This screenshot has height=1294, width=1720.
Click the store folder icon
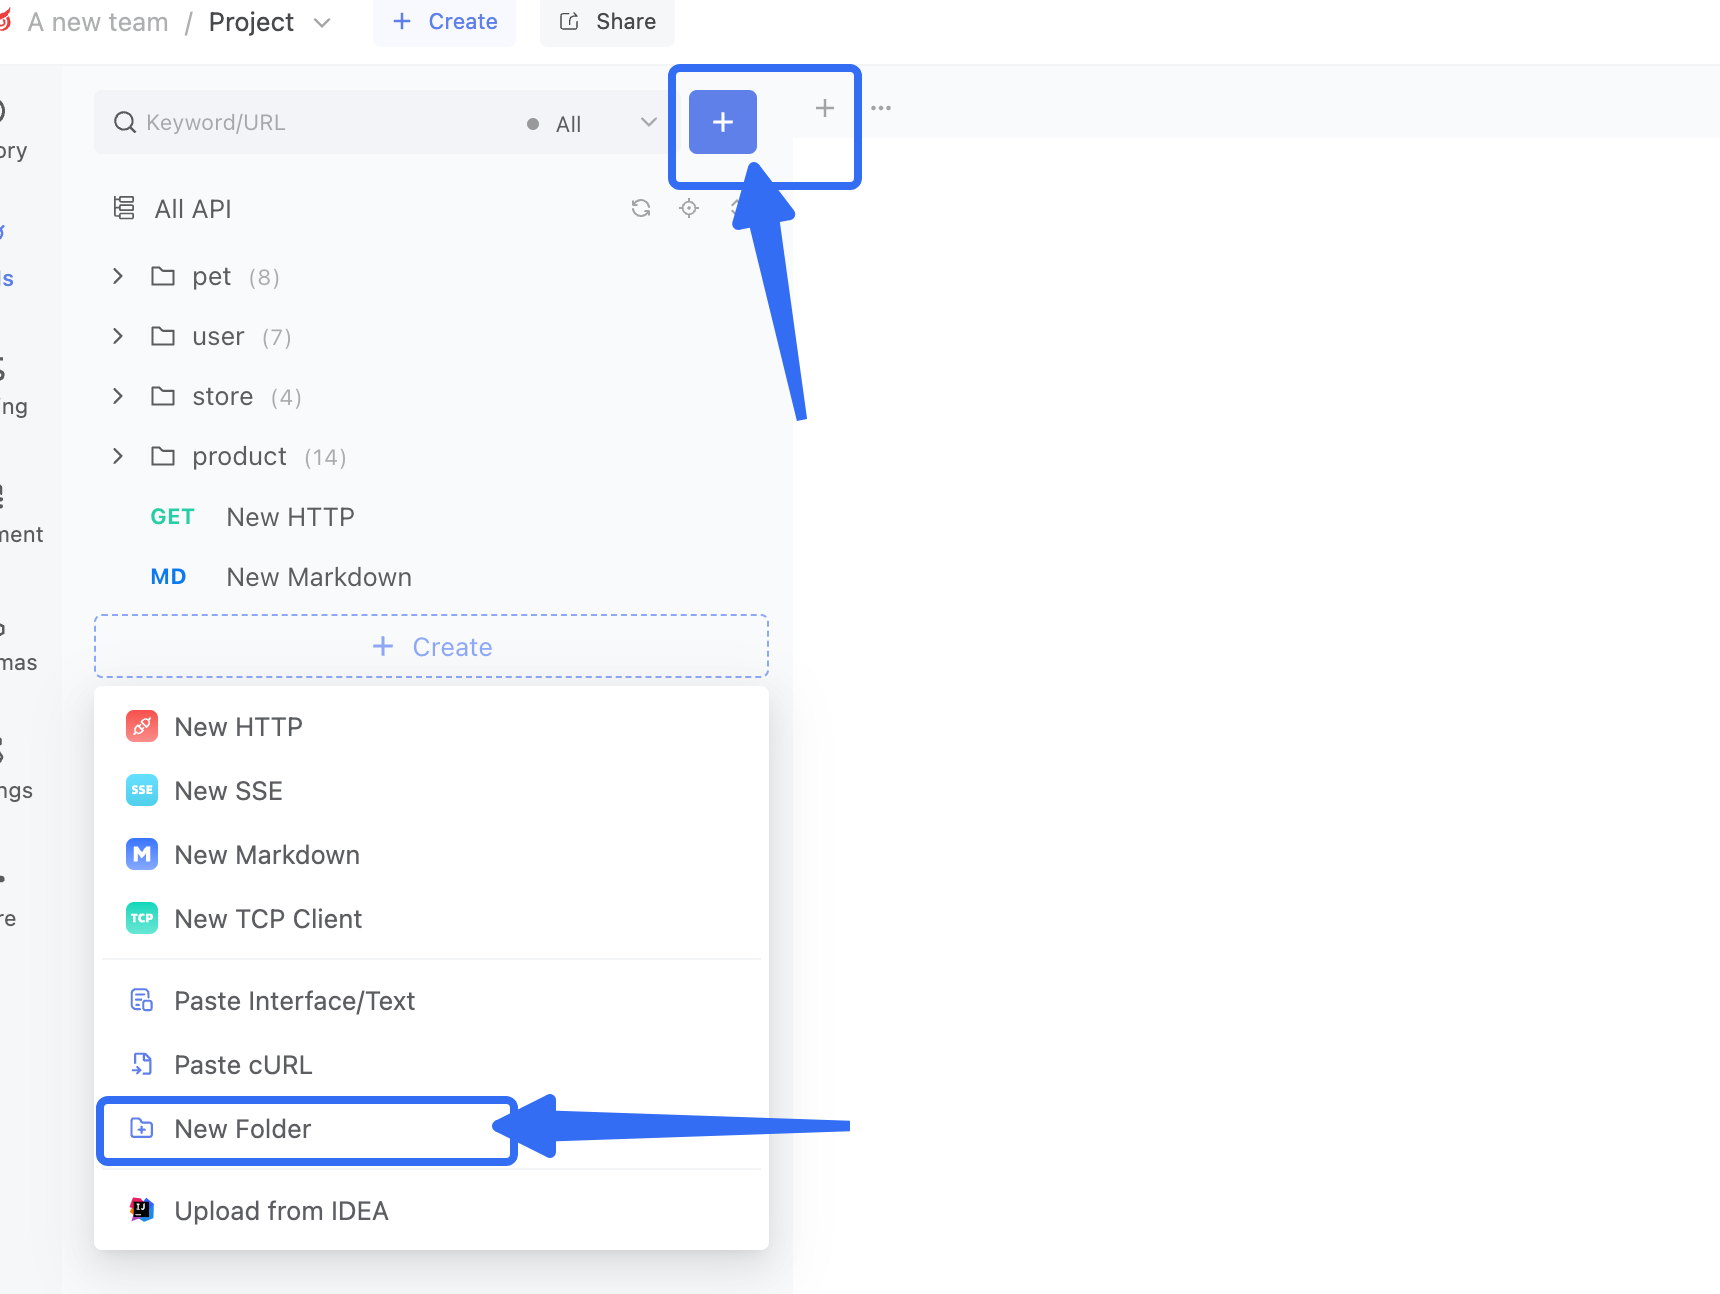163,396
